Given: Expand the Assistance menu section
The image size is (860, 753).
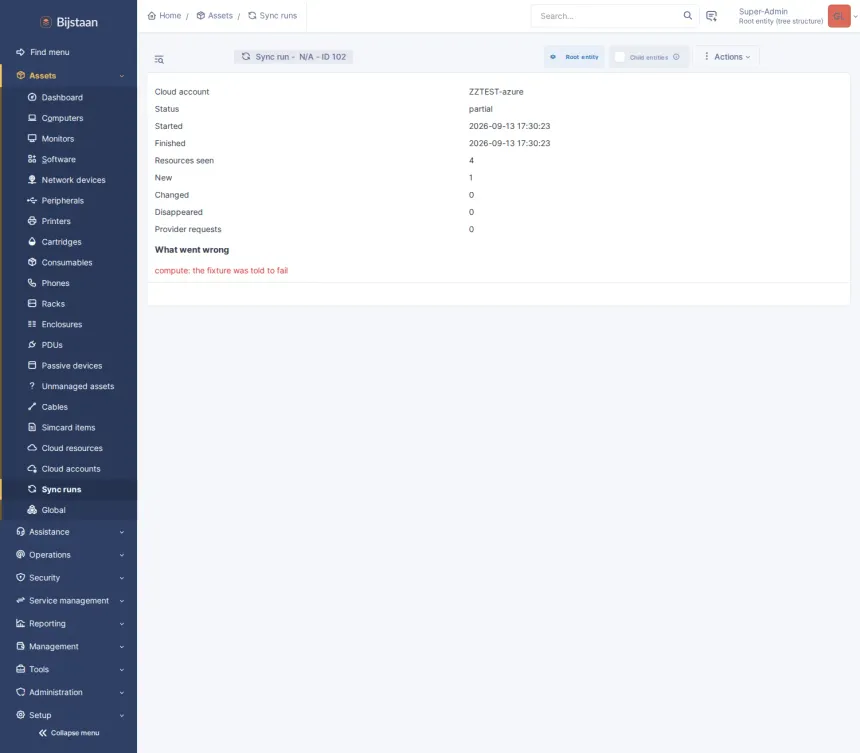Looking at the screenshot, I should point(122,532).
